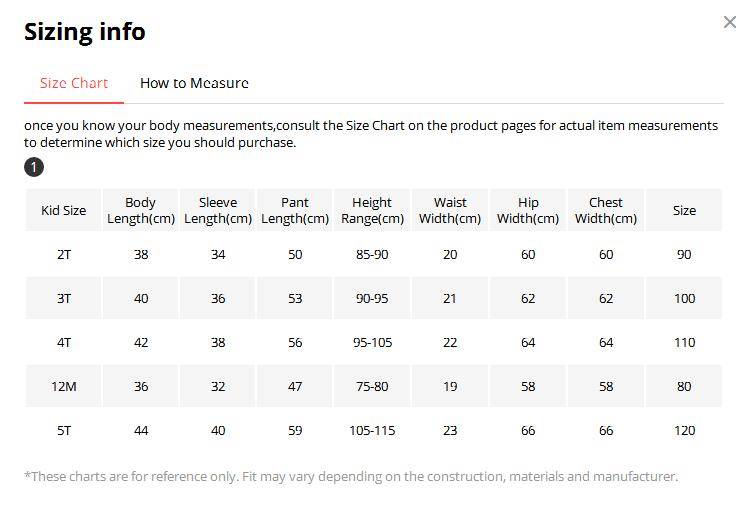The height and width of the screenshot is (508, 744).
Task: Click the 105-115 height range cell
Action: tap(372, 431)
